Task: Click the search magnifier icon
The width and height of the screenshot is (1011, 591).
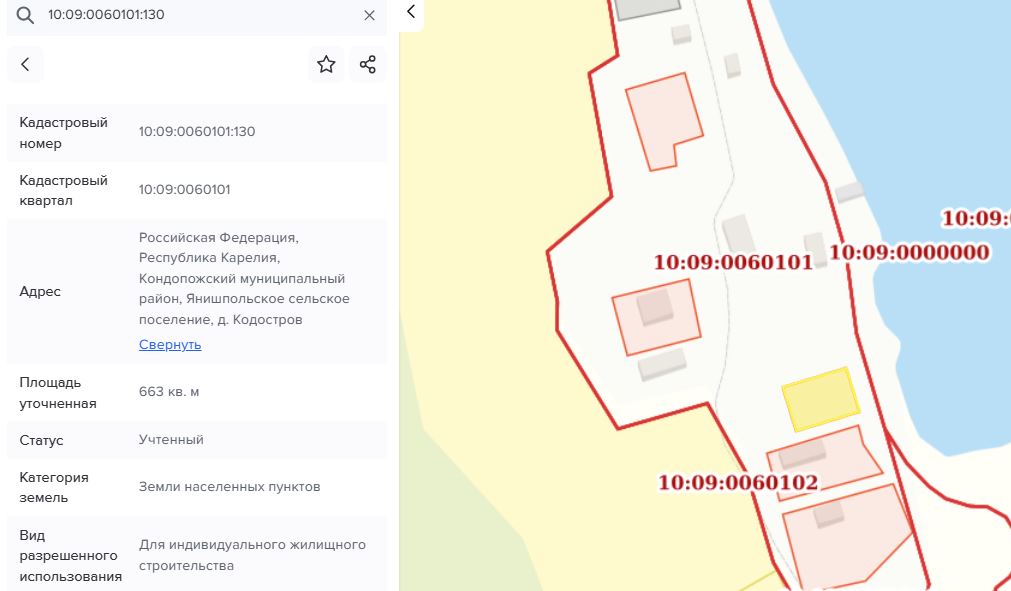Action: click(x=25, y=15)
